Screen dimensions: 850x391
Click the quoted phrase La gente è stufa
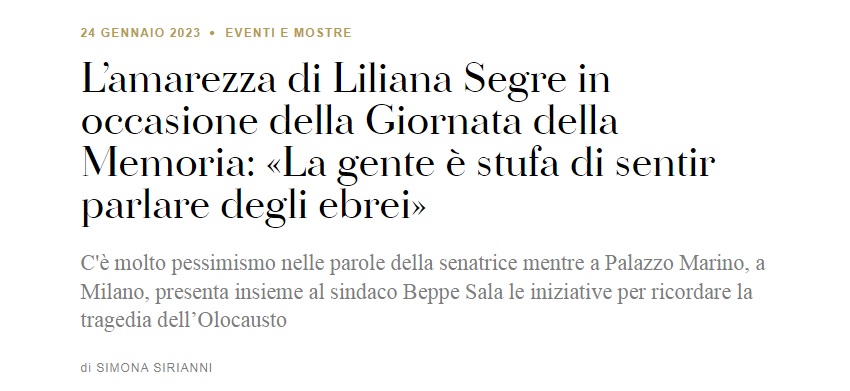413,164
